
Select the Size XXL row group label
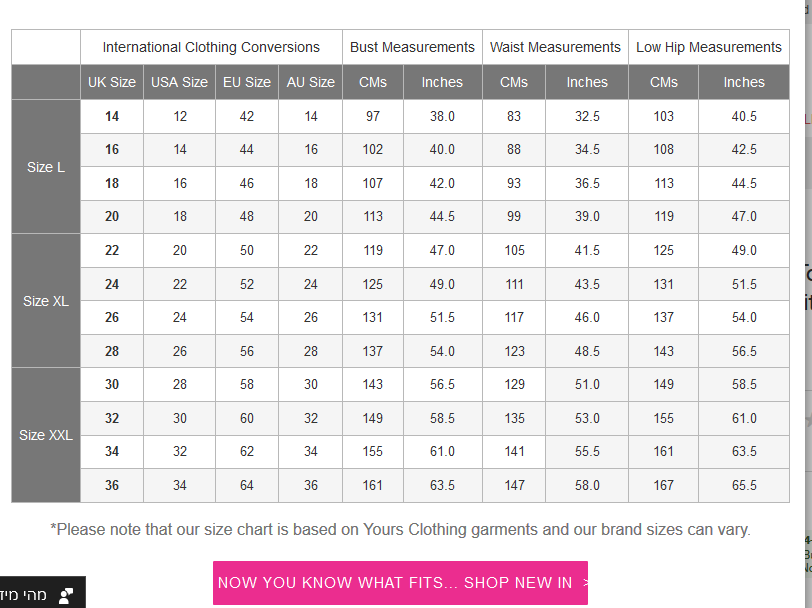[x=46, y=435]
